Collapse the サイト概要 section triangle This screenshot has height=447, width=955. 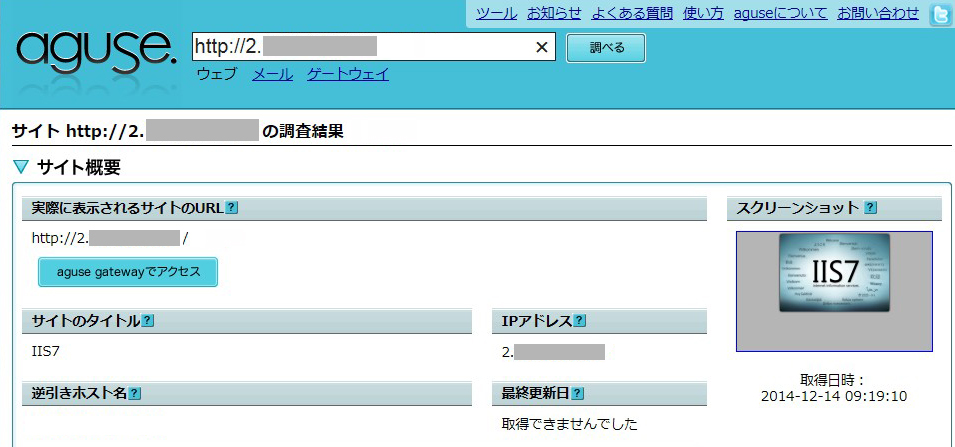click(x=21, y=167)
